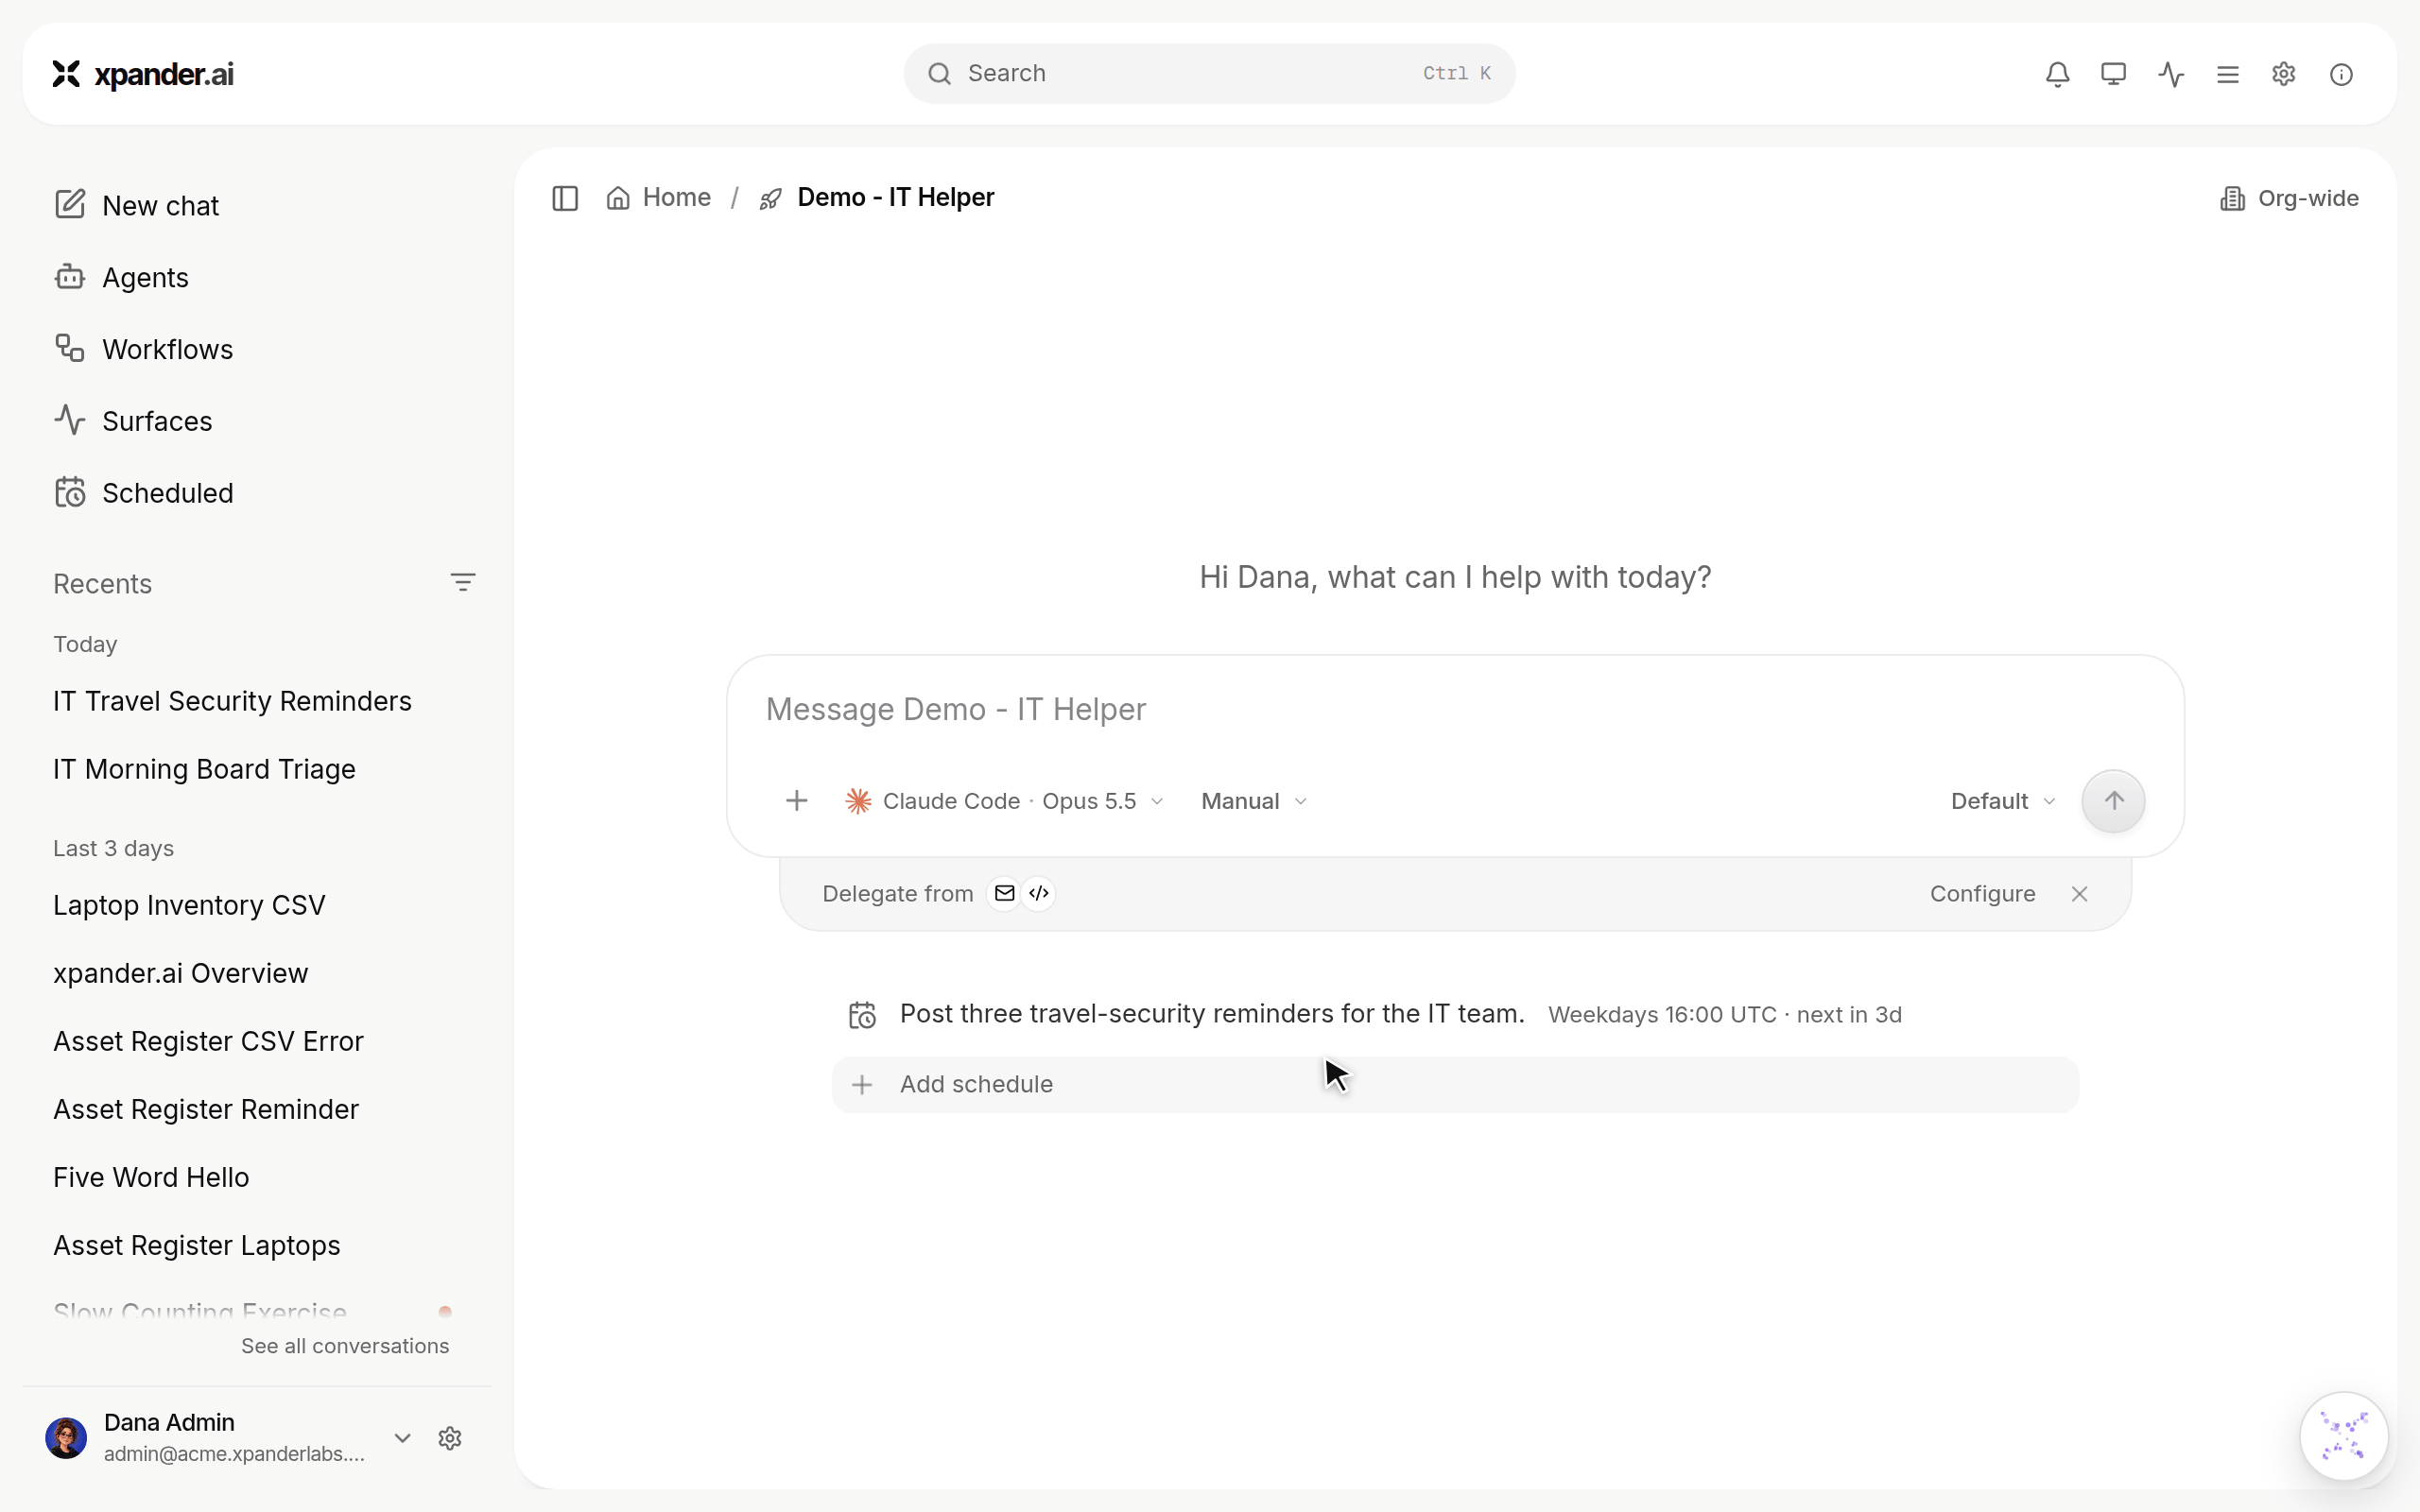Viewport: 2420px width, 1512px height.
Task: Dismiss the Delegate from bar
Action: click(2079, 894)
